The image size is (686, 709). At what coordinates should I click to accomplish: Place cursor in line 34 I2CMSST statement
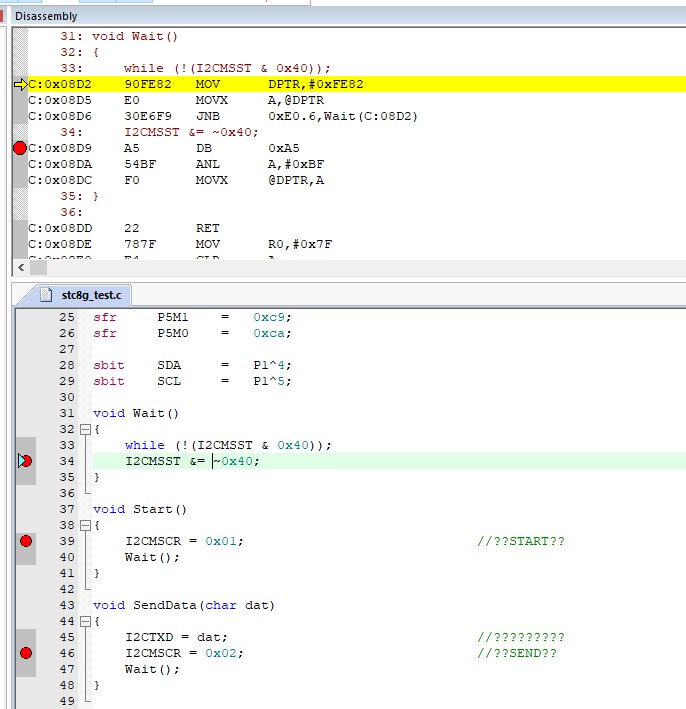coord(192,461)
